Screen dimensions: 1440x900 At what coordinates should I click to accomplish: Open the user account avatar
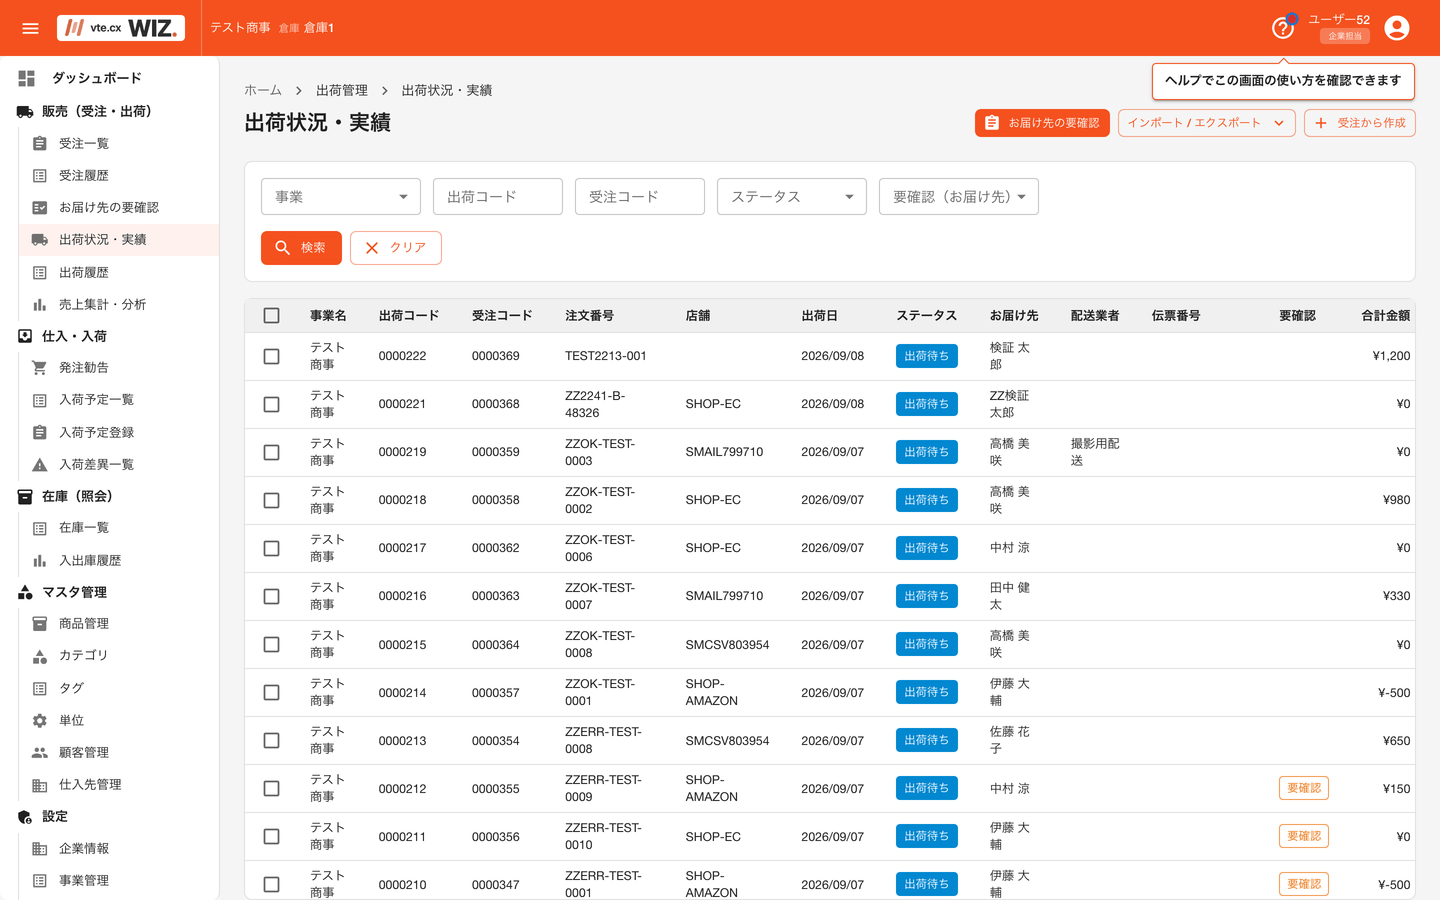(1397, 28)
